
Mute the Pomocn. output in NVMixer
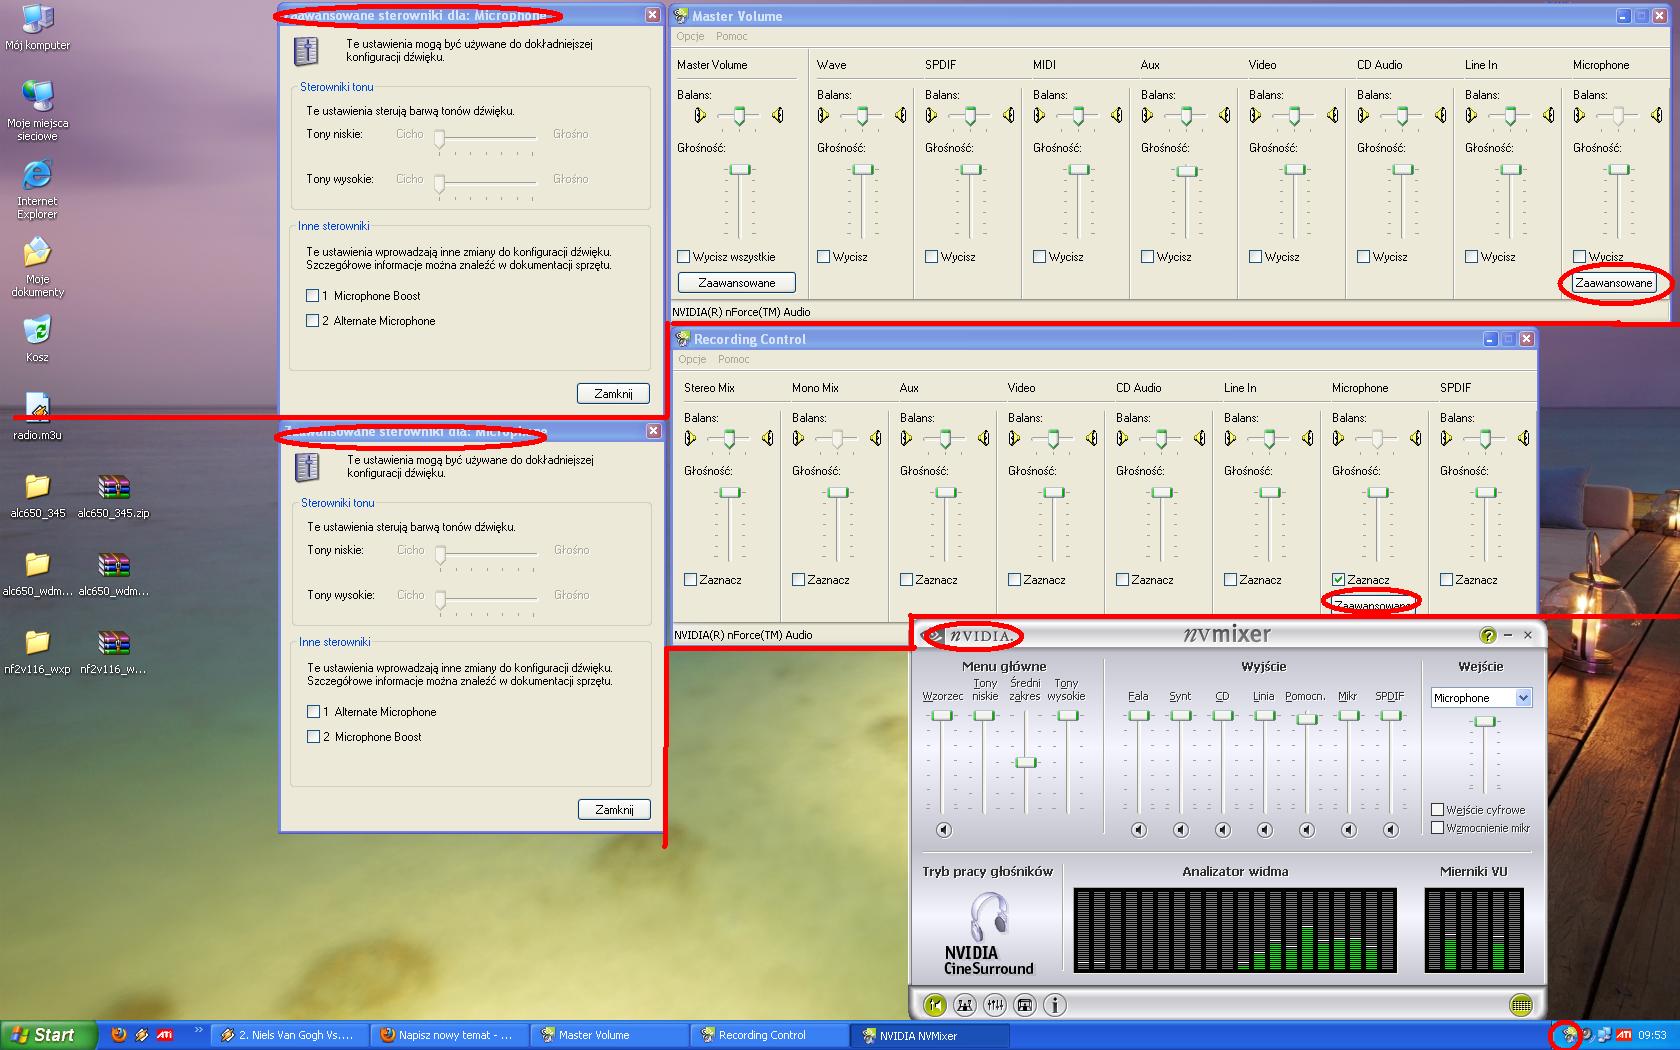[x=1306, y=830]
